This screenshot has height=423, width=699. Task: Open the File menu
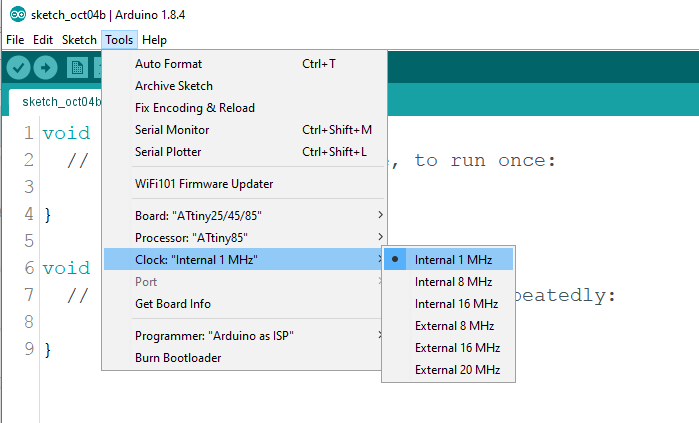pos(14,40)
